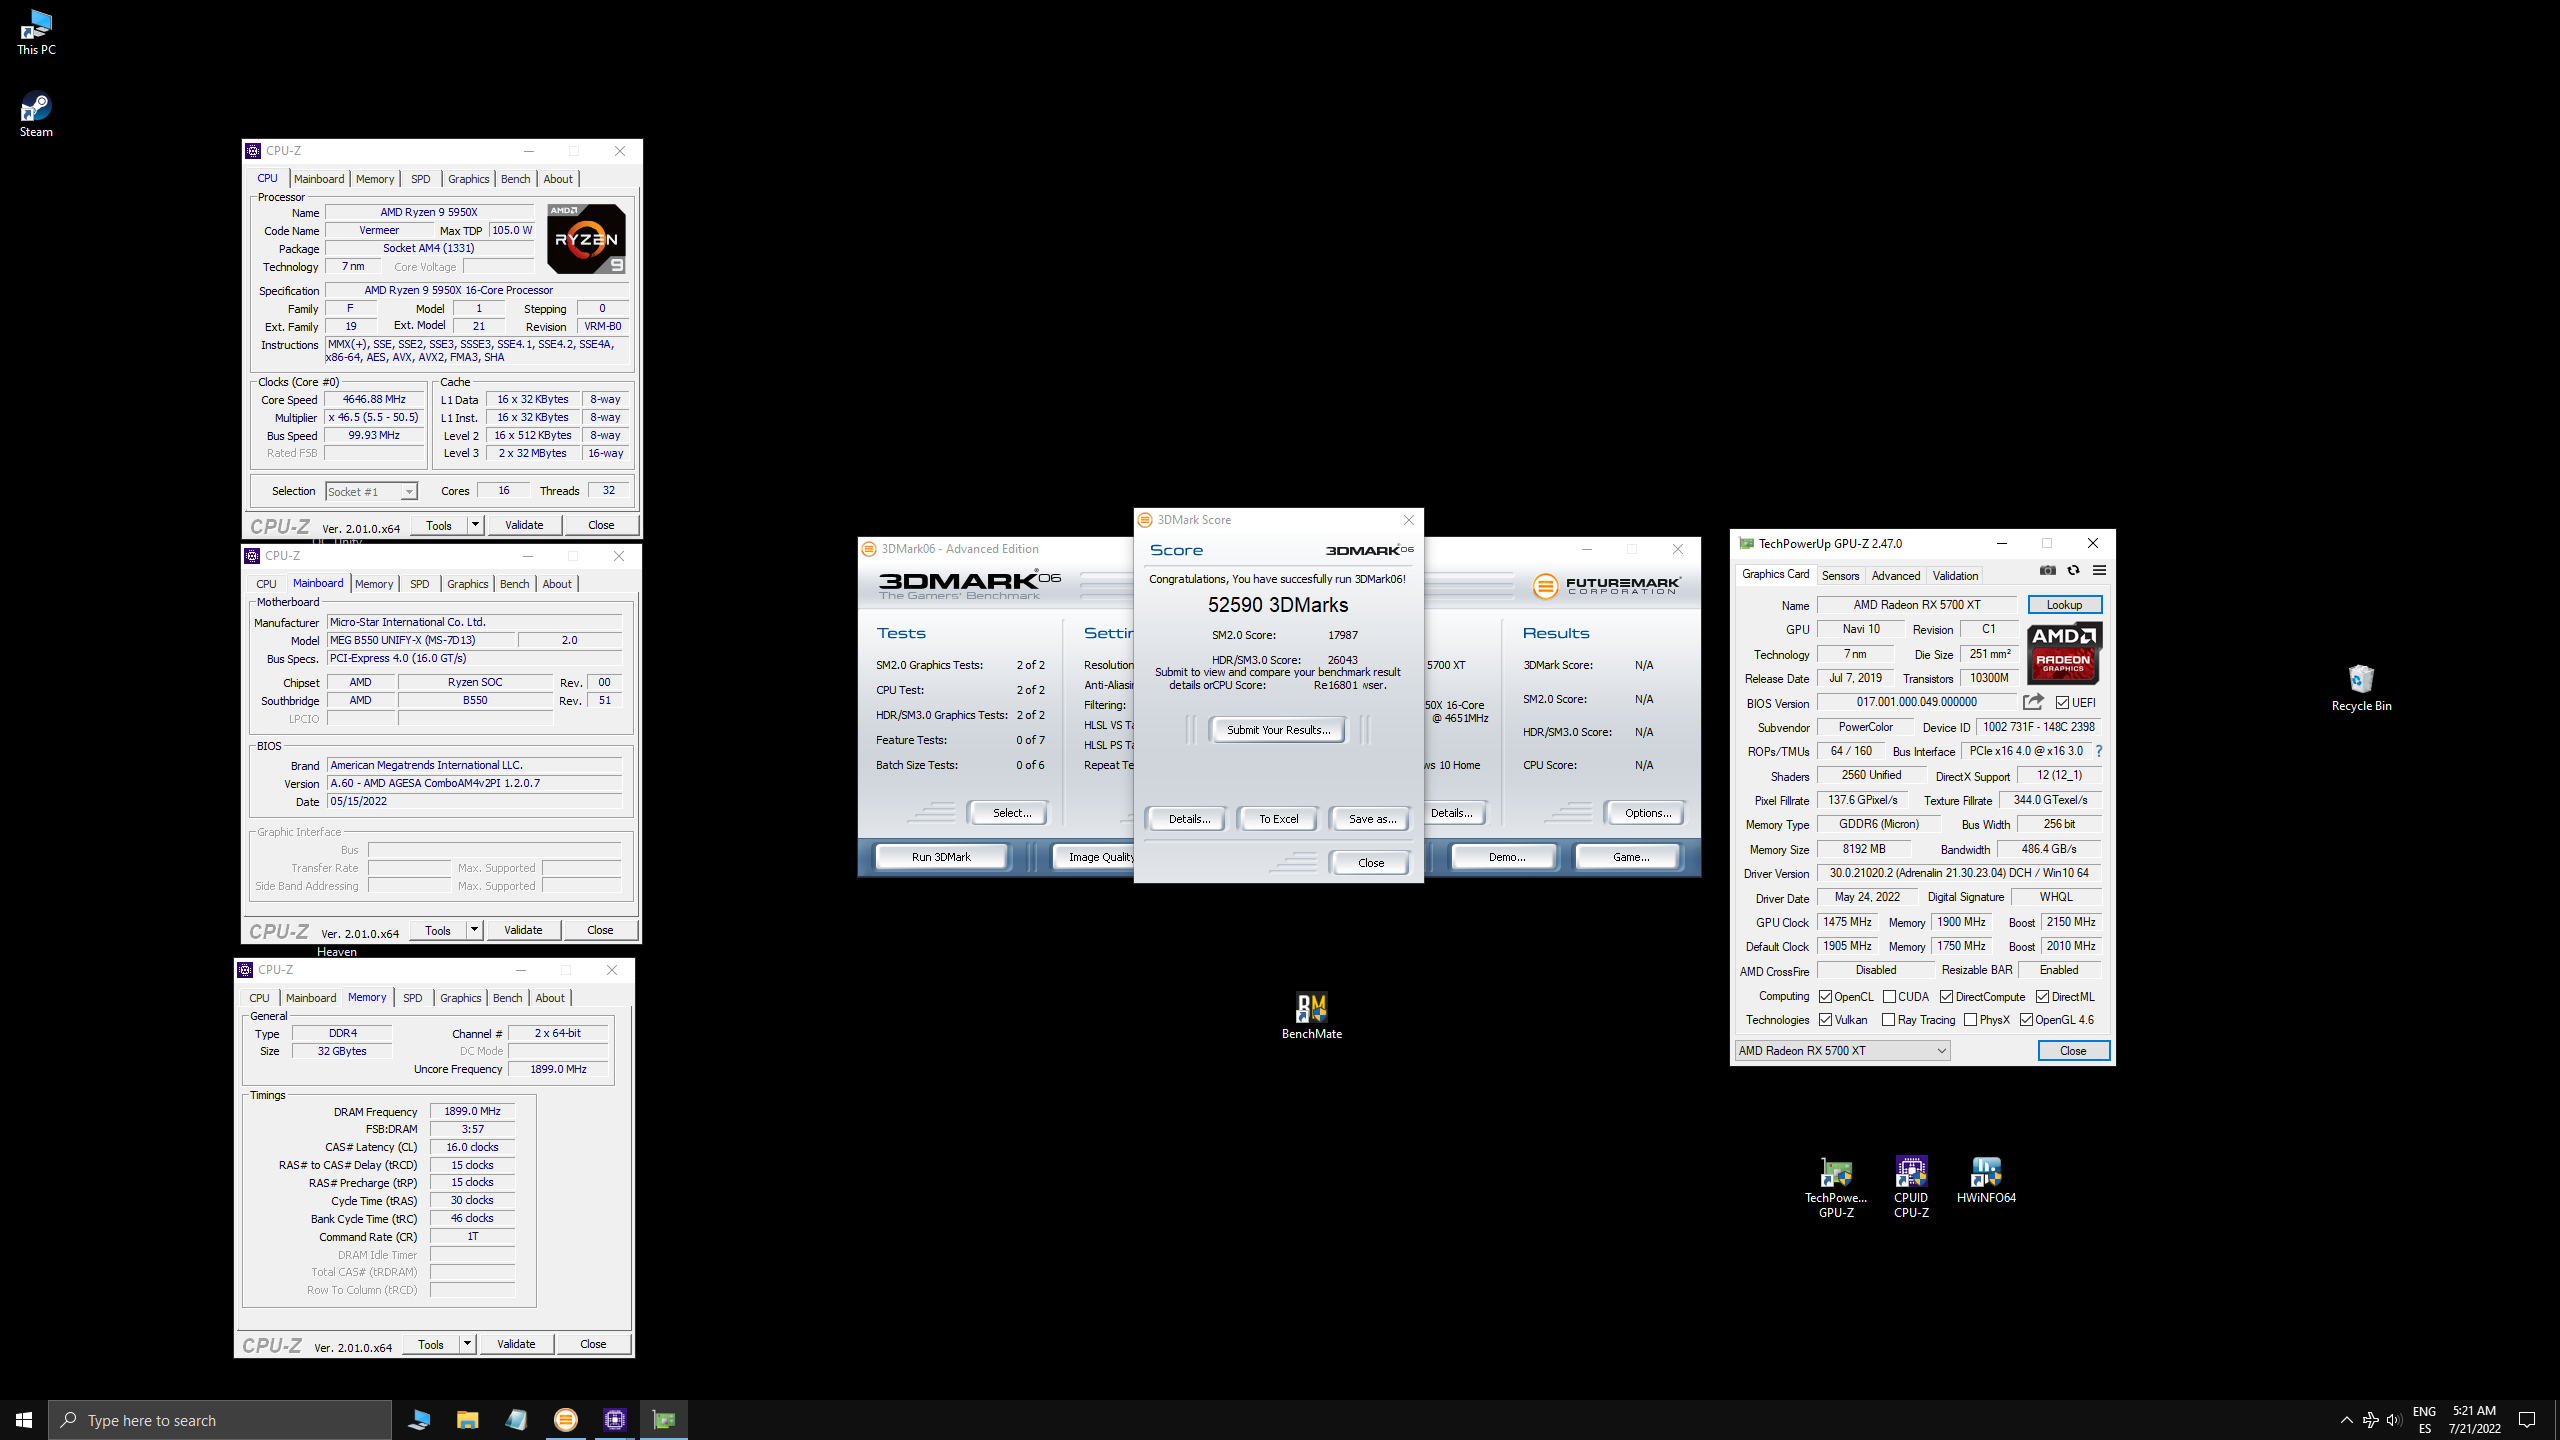Click Save as... button in score dialog

tap(1372, 819)
